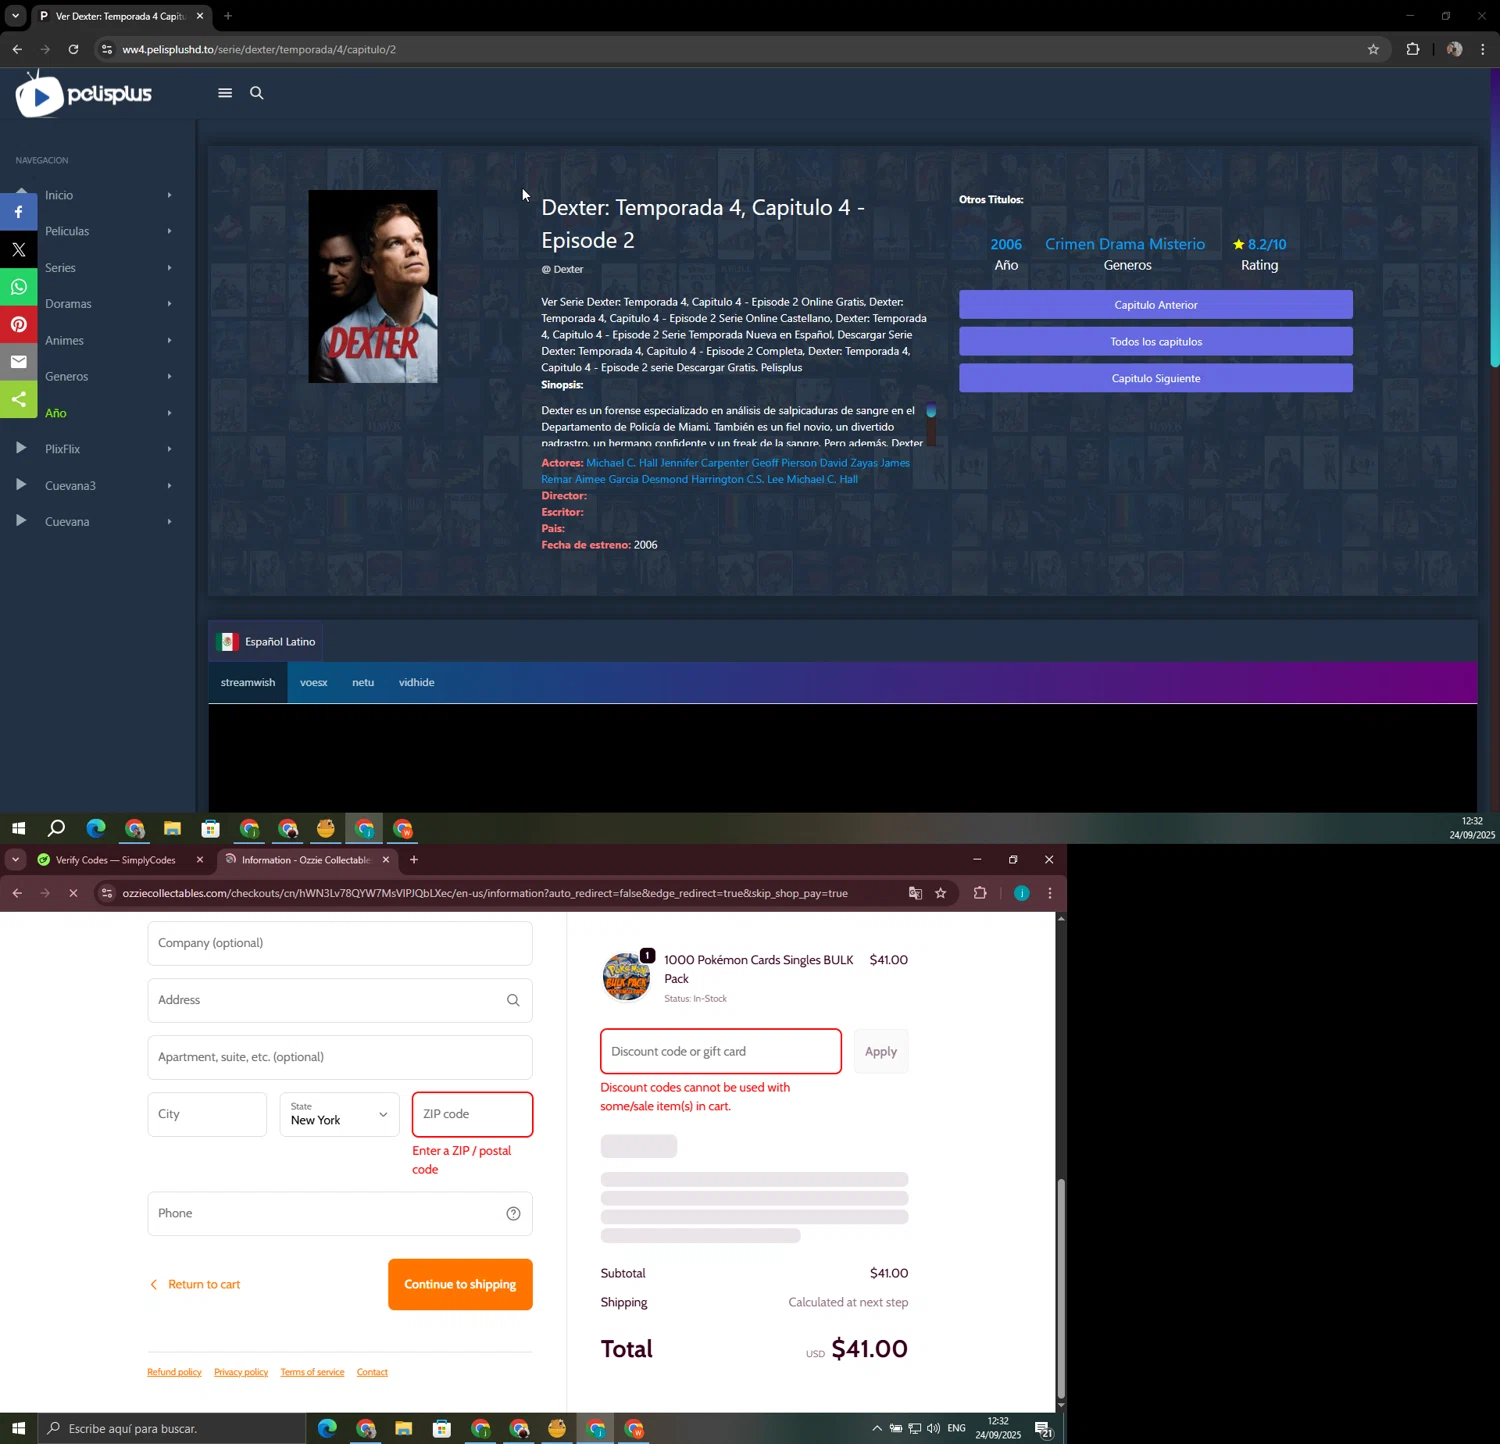Go to Capitulo Siguiente
The image size is (1500, 1444).
[x=1156, y=378]
